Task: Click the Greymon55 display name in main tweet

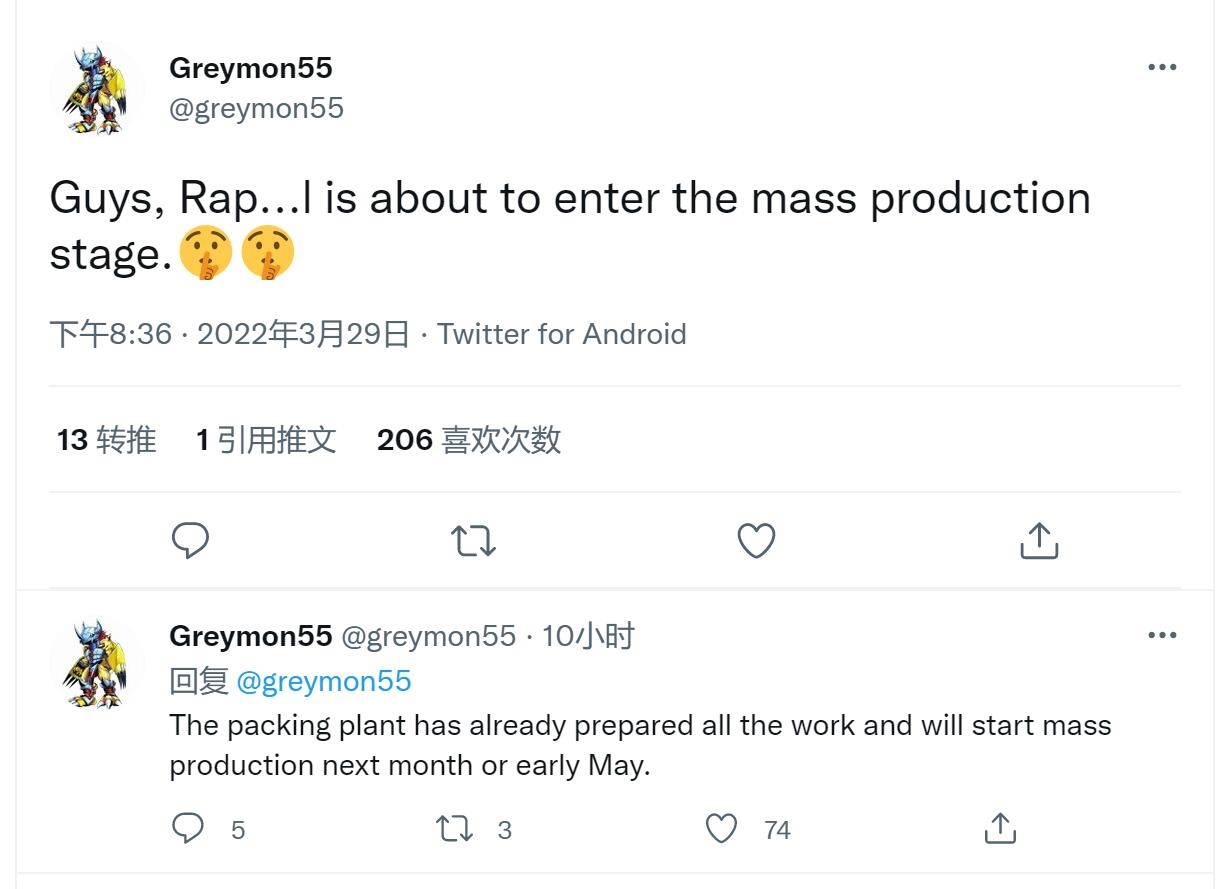Action: coord(251,68)
